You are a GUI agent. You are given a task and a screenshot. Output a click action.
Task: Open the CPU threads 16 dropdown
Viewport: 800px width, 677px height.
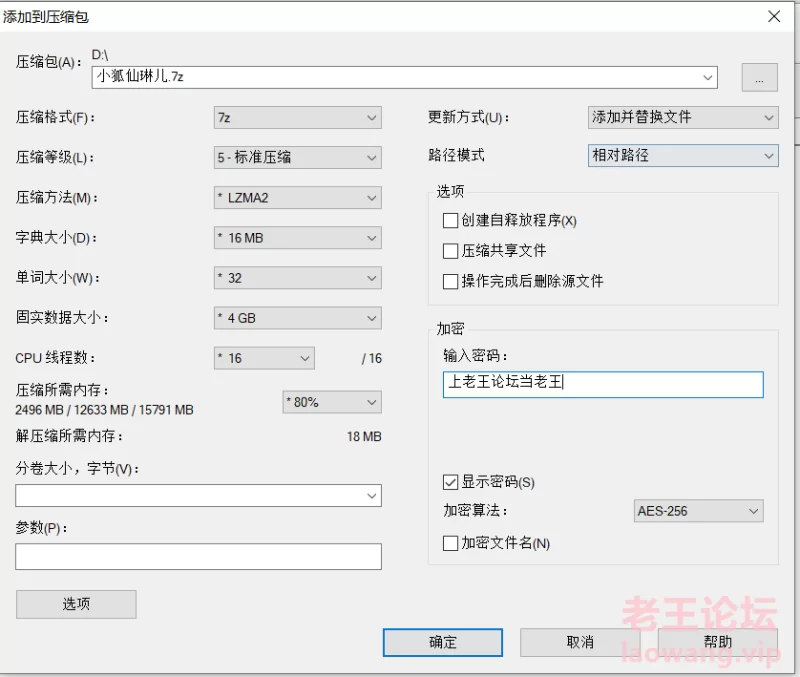(264, 358)
